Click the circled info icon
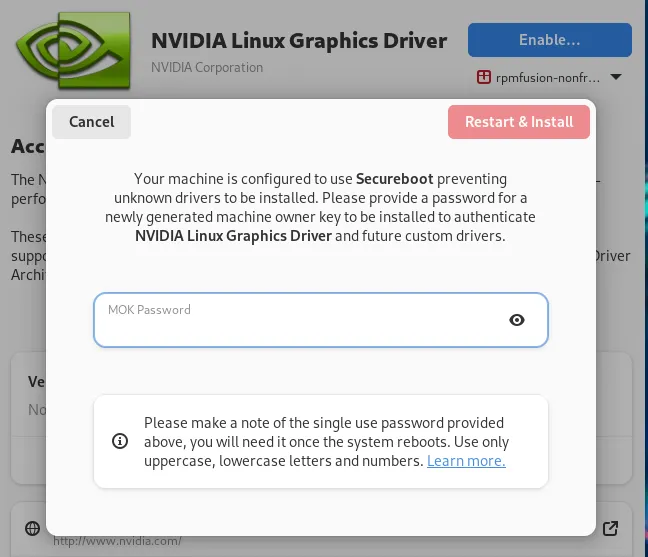This screenshot has height=557, width=648. point(120,441)
